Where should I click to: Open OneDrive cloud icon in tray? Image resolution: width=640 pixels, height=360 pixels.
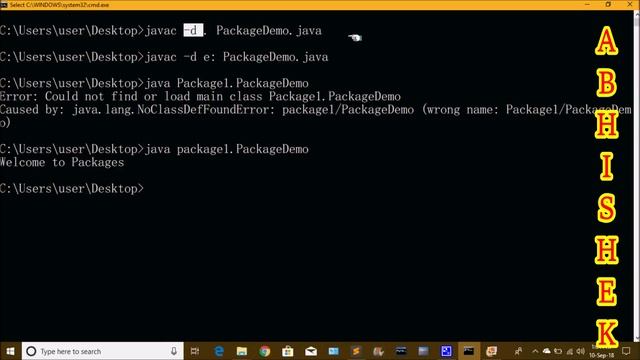547,351
